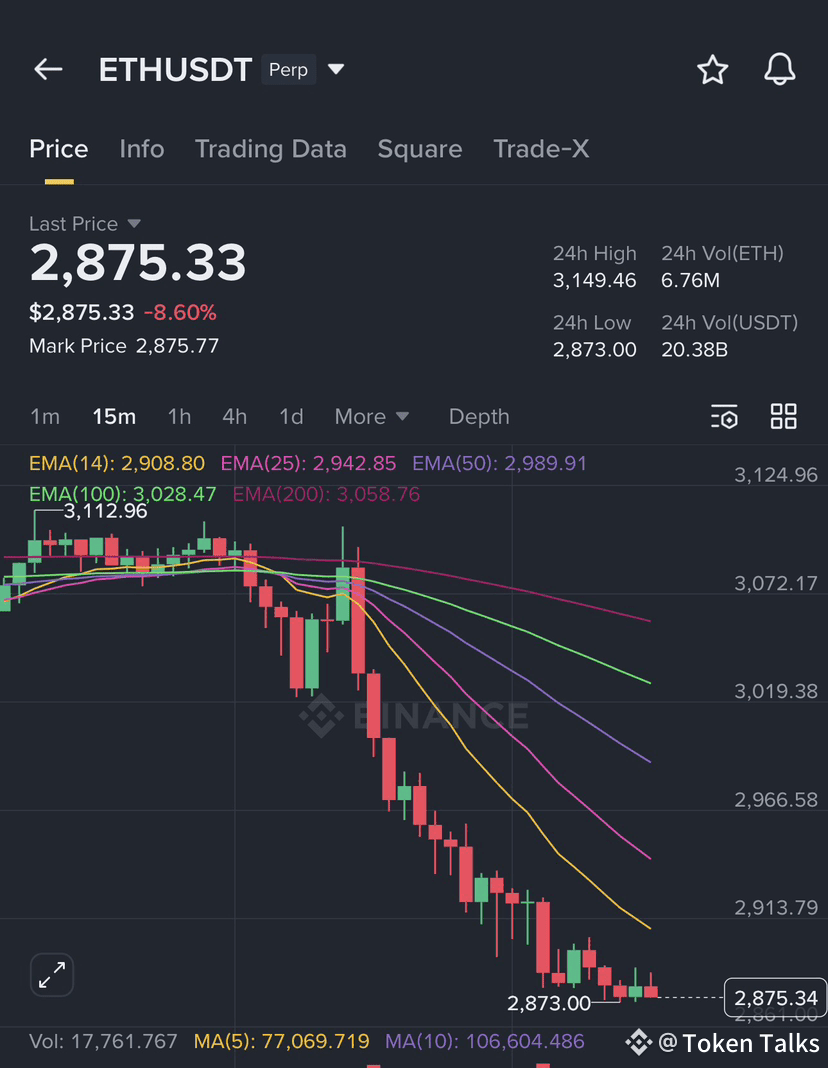
Task: Select the 1m chart interval
Action: point(45,416)
